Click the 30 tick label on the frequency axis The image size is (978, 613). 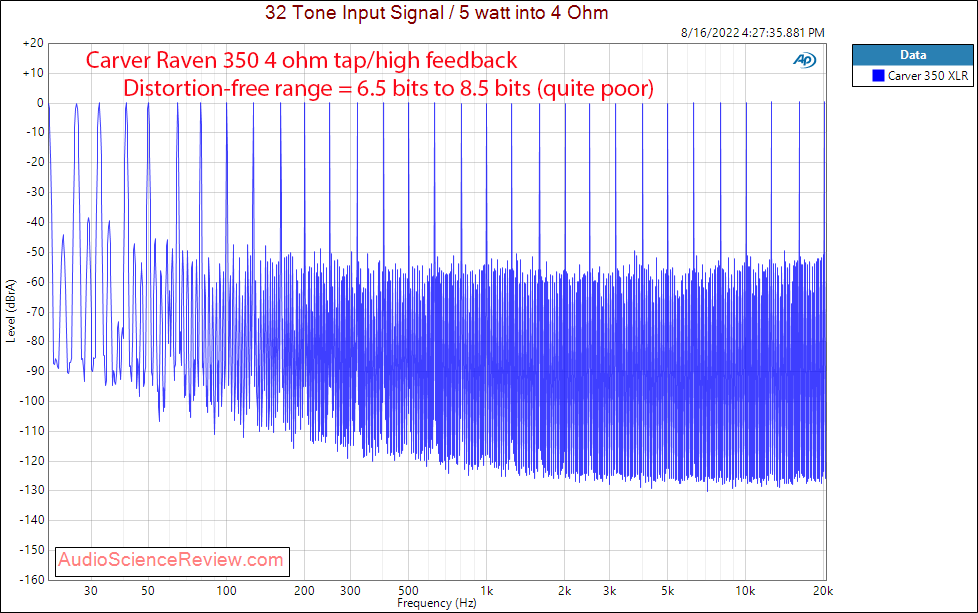point(91,591)
